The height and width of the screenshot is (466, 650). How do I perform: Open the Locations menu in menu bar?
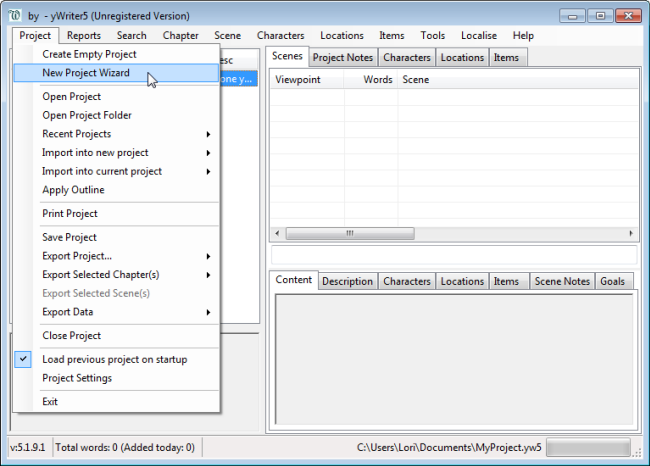point(342,36)
